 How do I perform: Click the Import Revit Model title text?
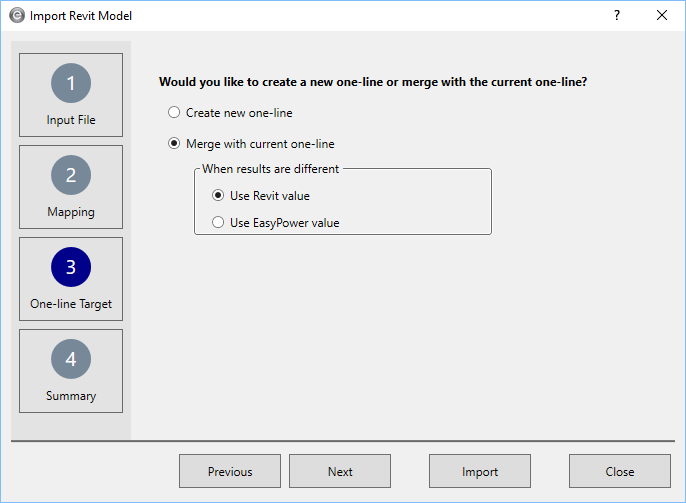coord(81,16)
